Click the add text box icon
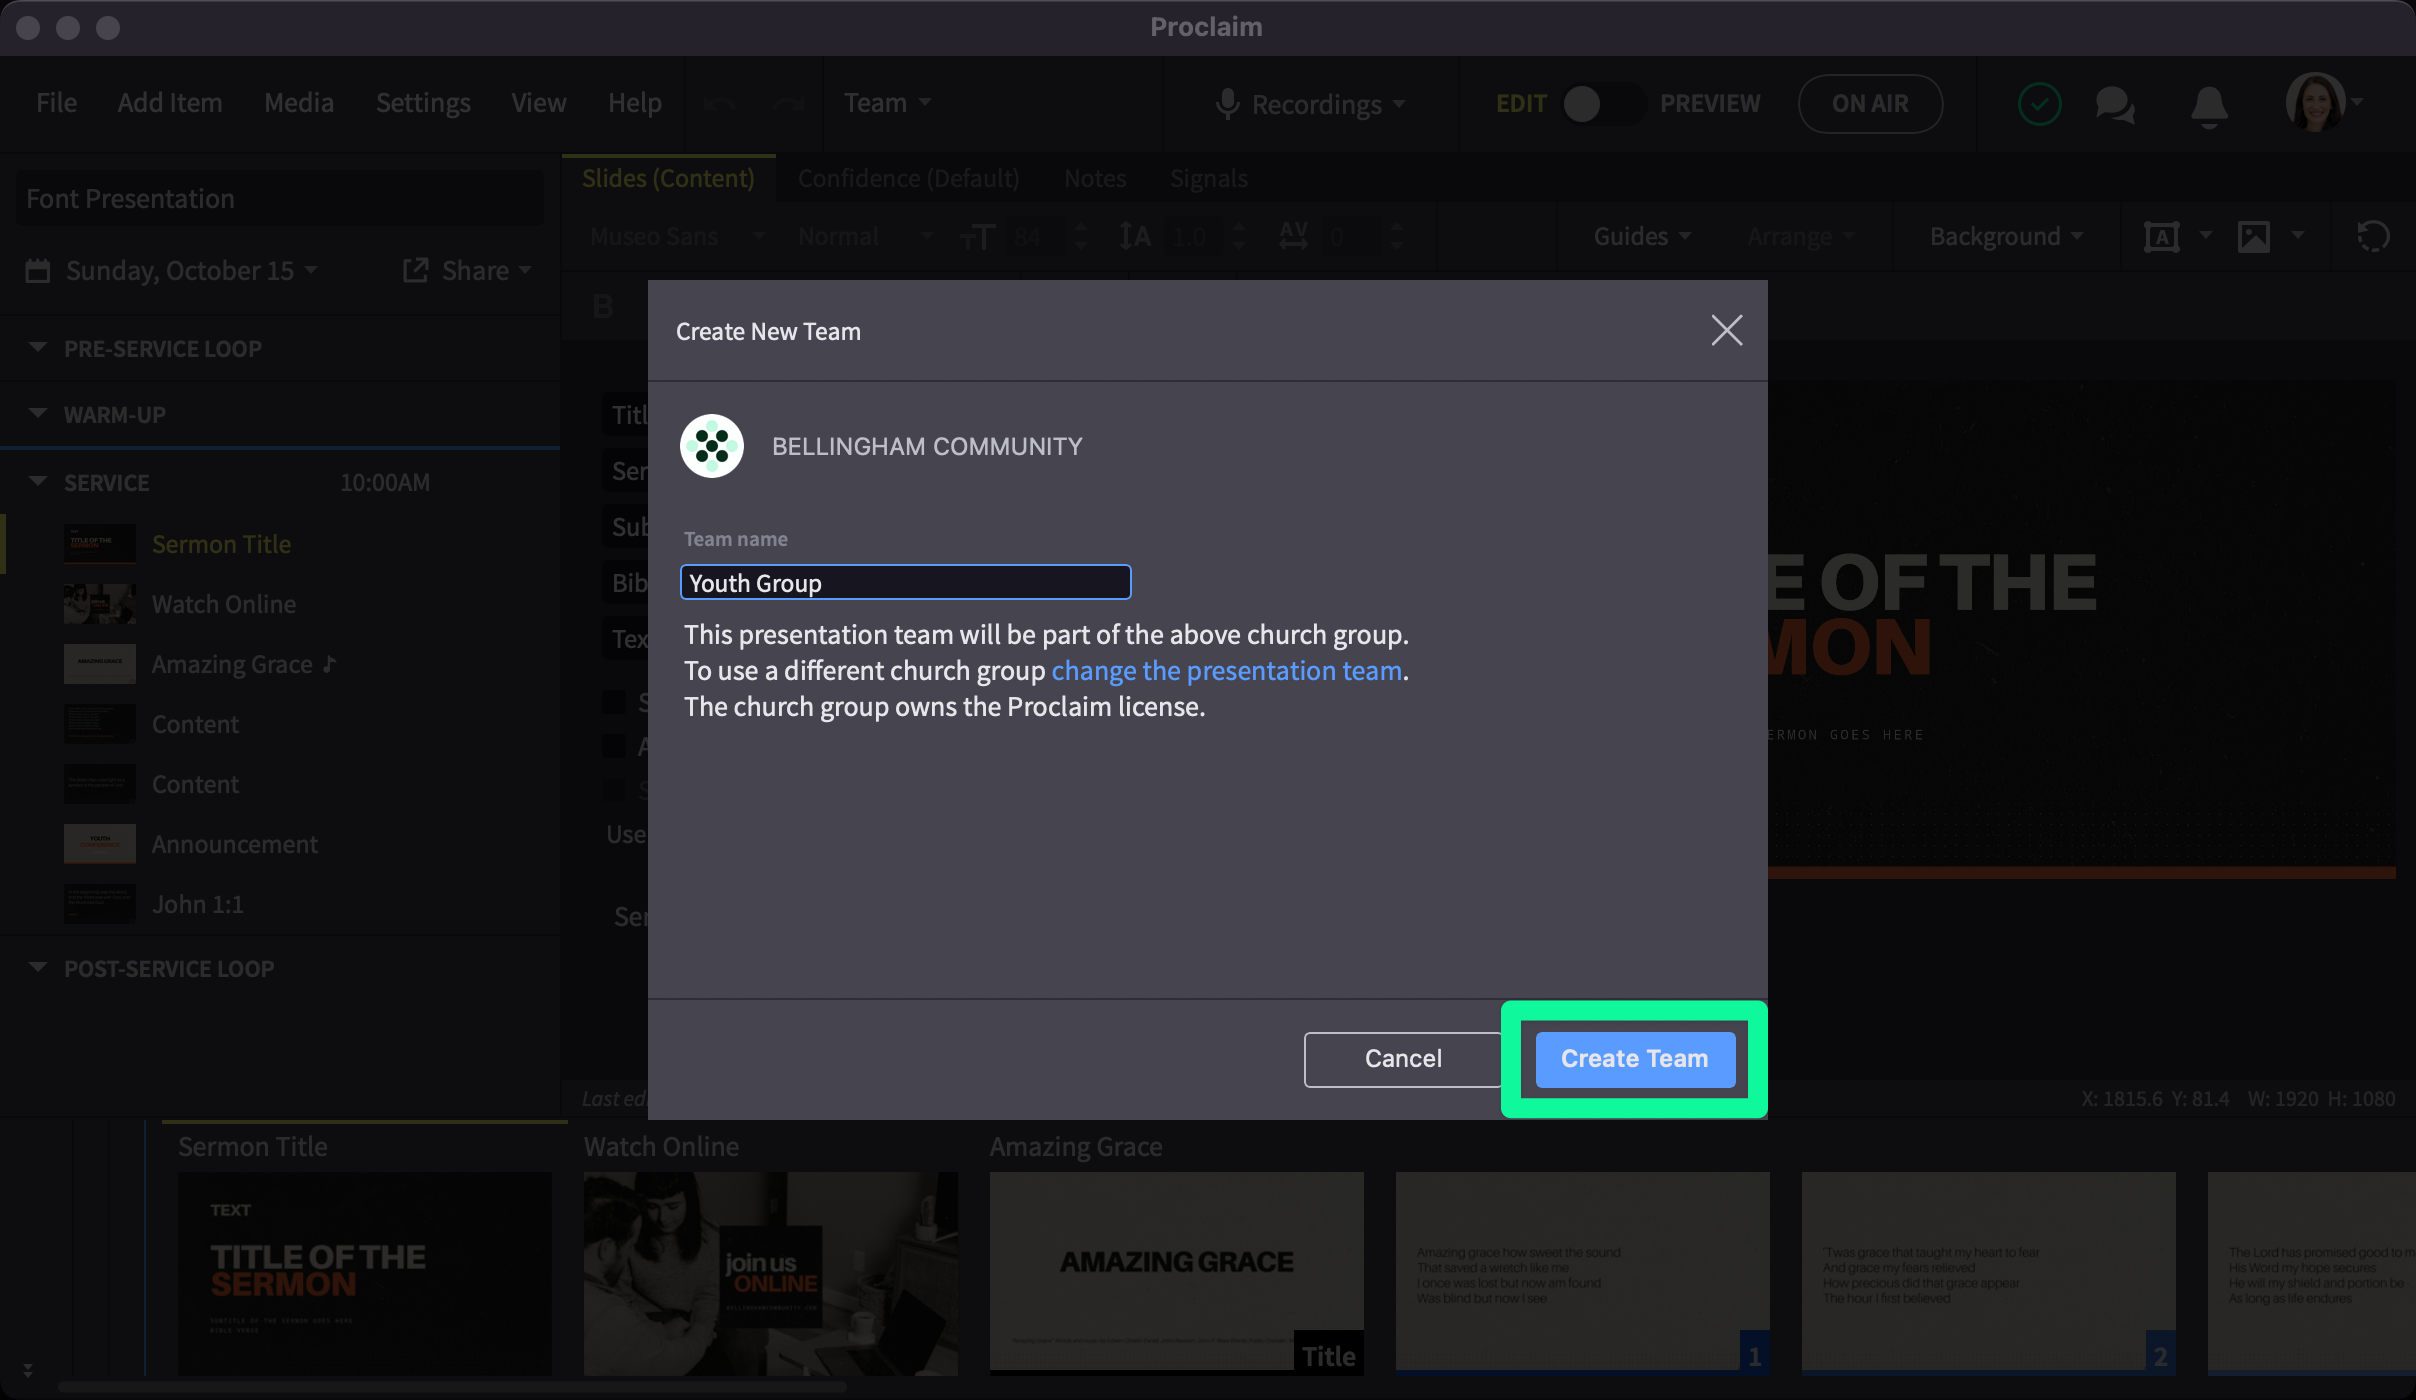The width and height of the screenshot is (2416, 1400). pos(2162,237)
